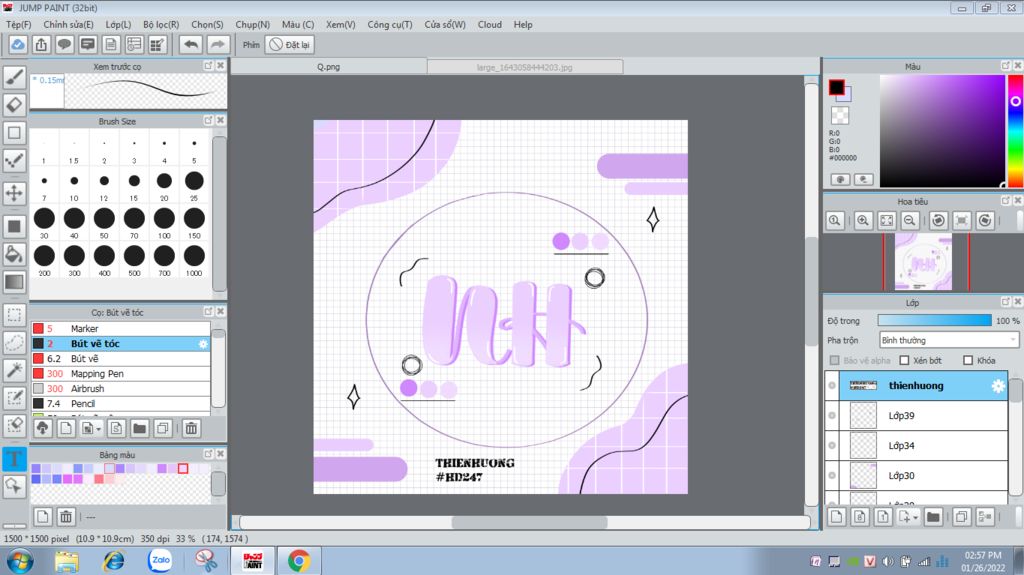Open the Pha trộn blend mode dropdown
The width and height of the screenshot is (1024, 575).
pos(949,340)
